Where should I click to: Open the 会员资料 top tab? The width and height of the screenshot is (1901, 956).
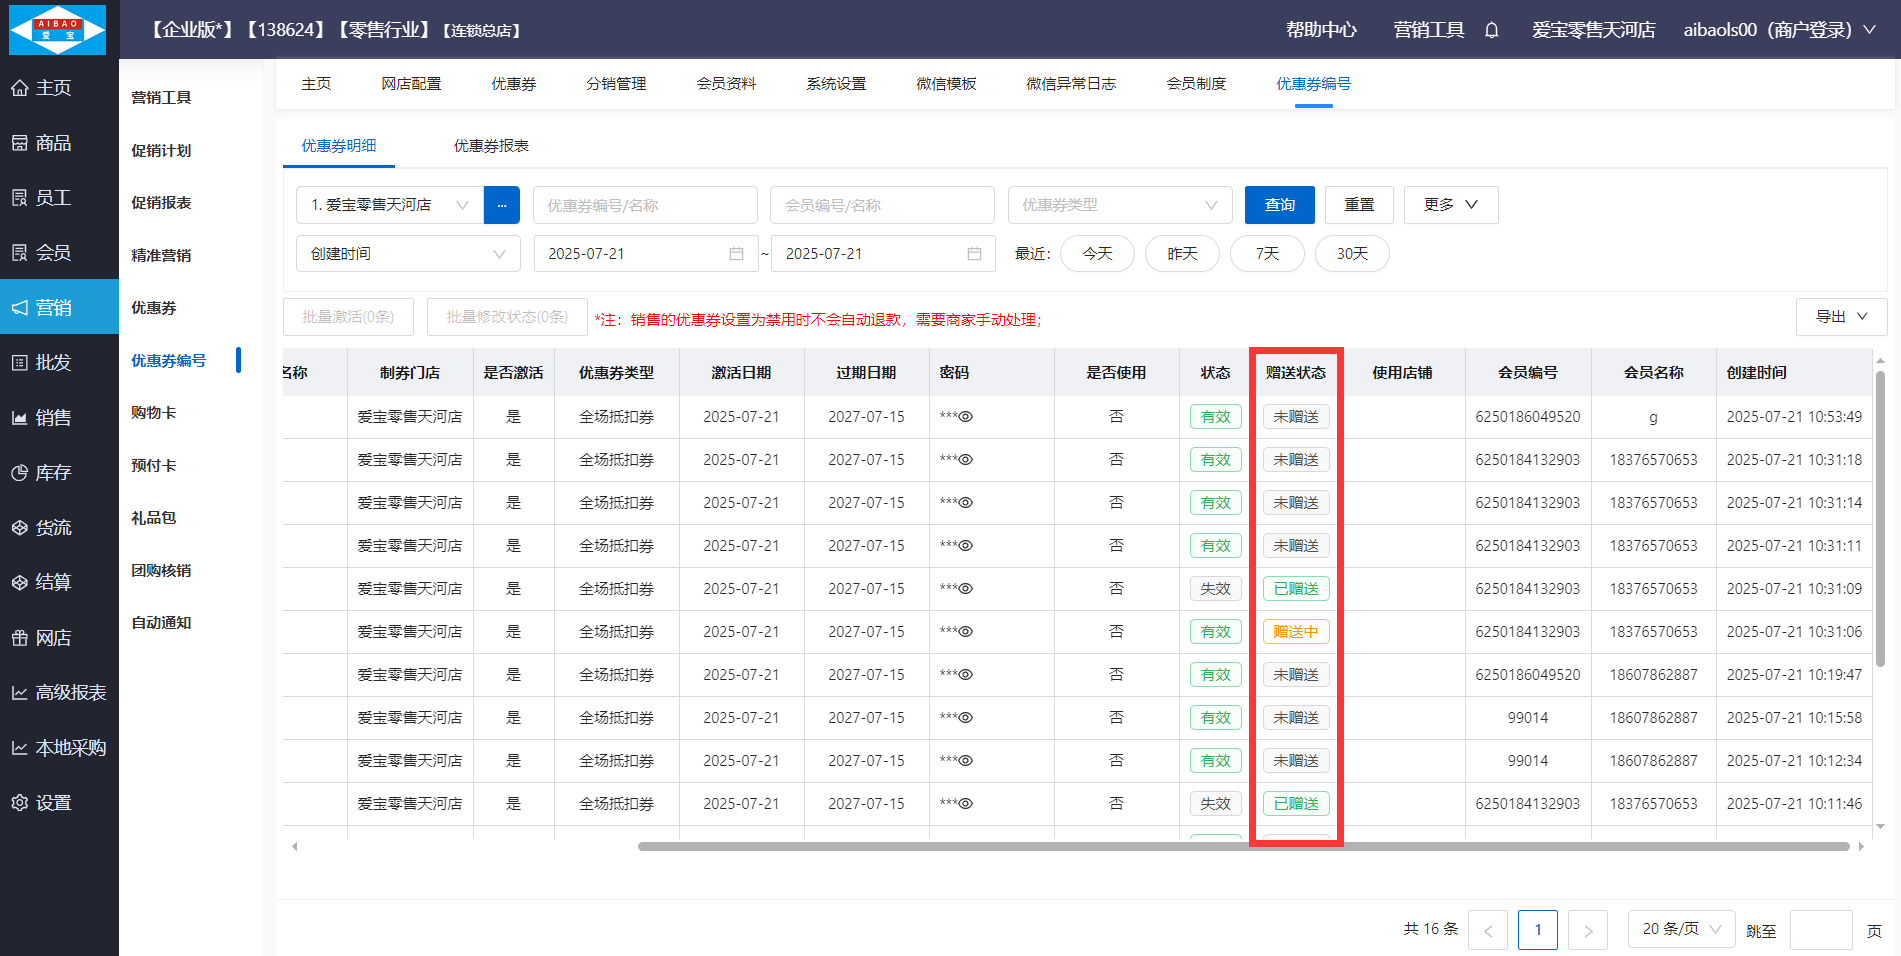coord(726,84)
